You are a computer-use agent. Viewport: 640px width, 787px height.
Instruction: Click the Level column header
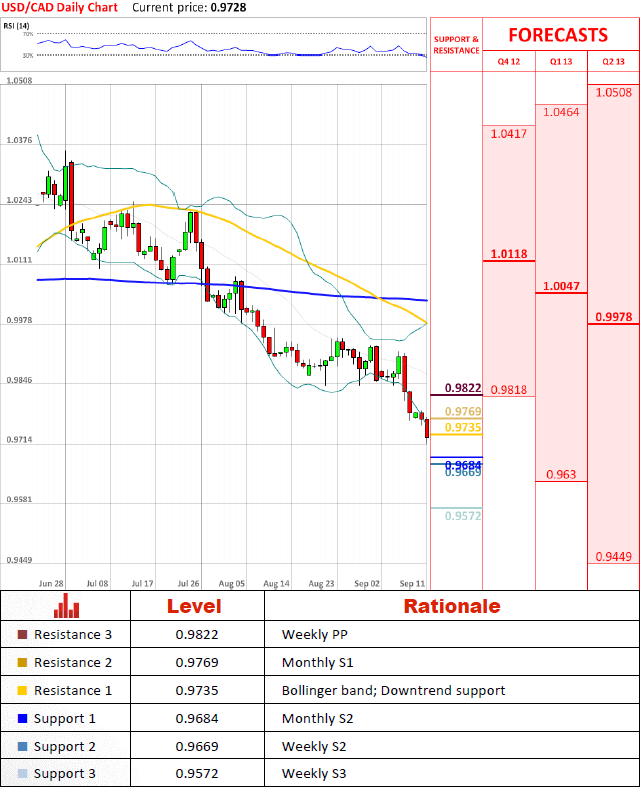[x=194, y=606]
